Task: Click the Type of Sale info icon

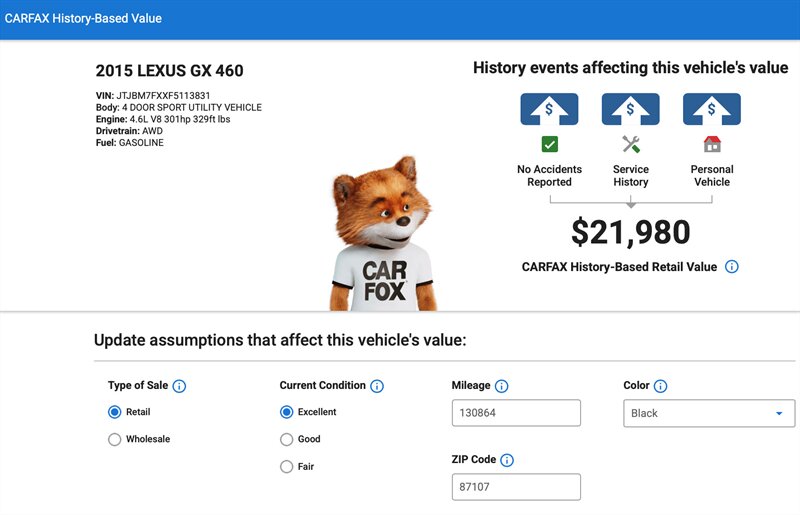Action: pos(179,386)
